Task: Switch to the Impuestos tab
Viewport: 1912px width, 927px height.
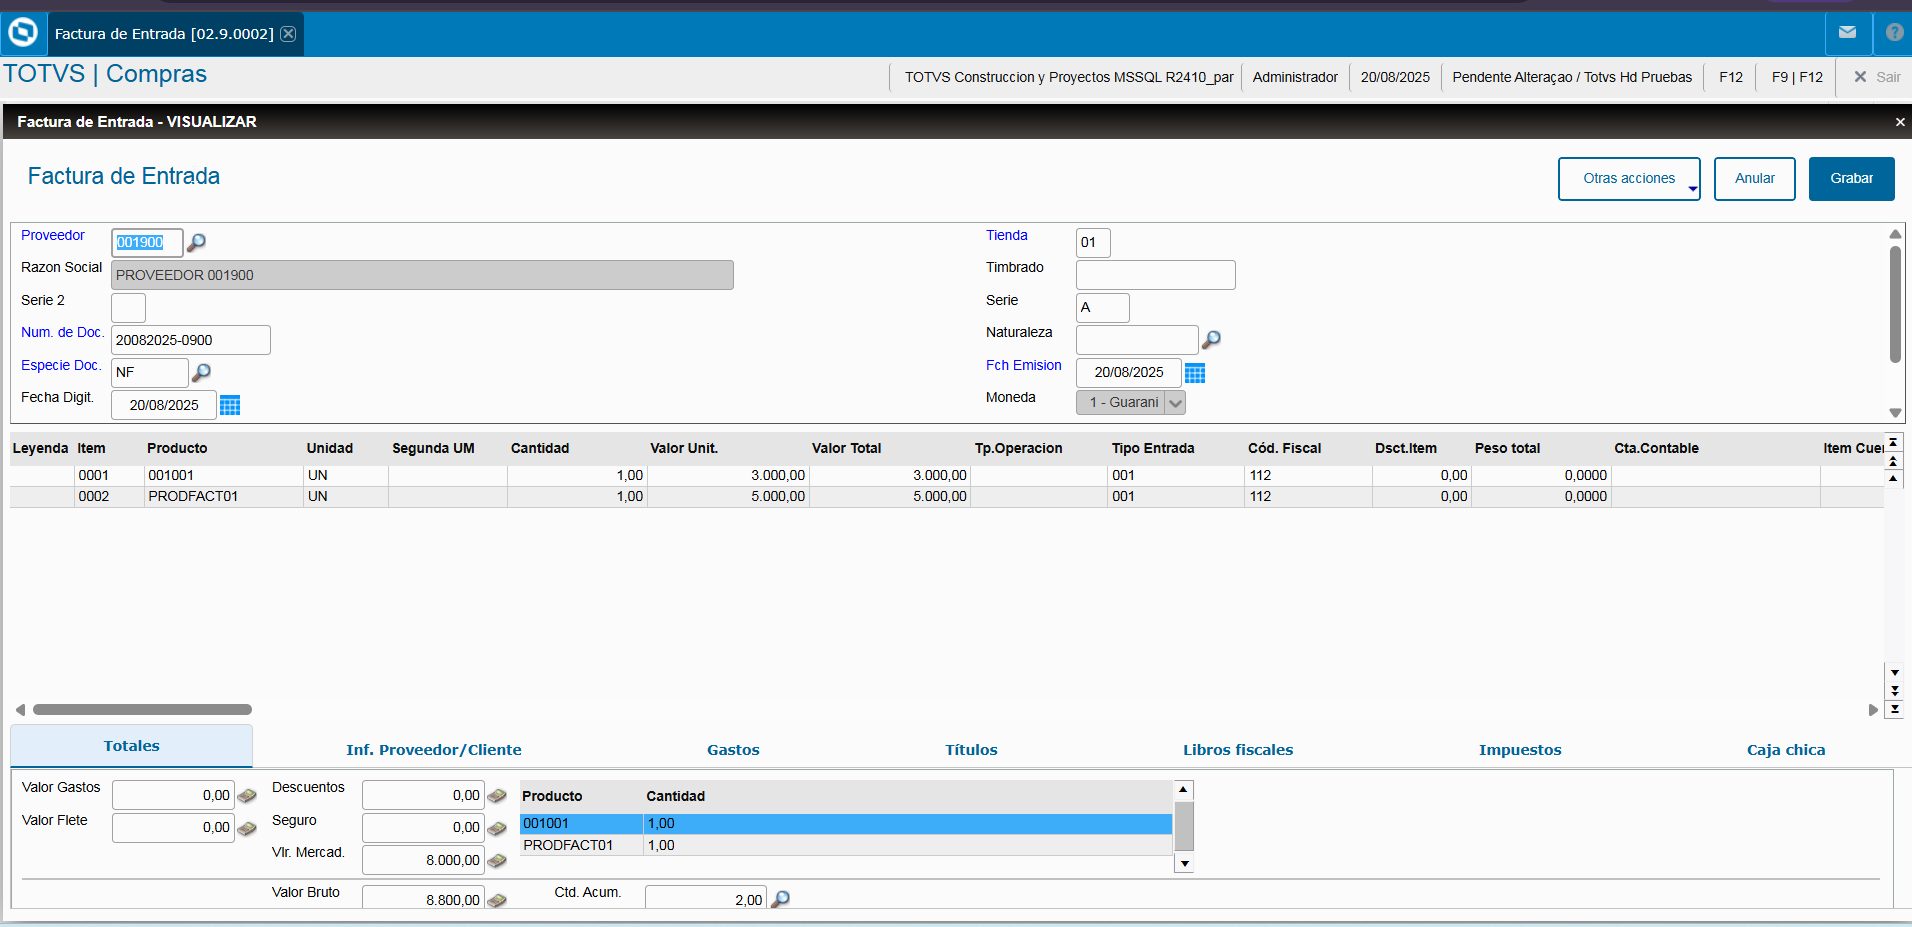Action: [x=1520, y=749]
